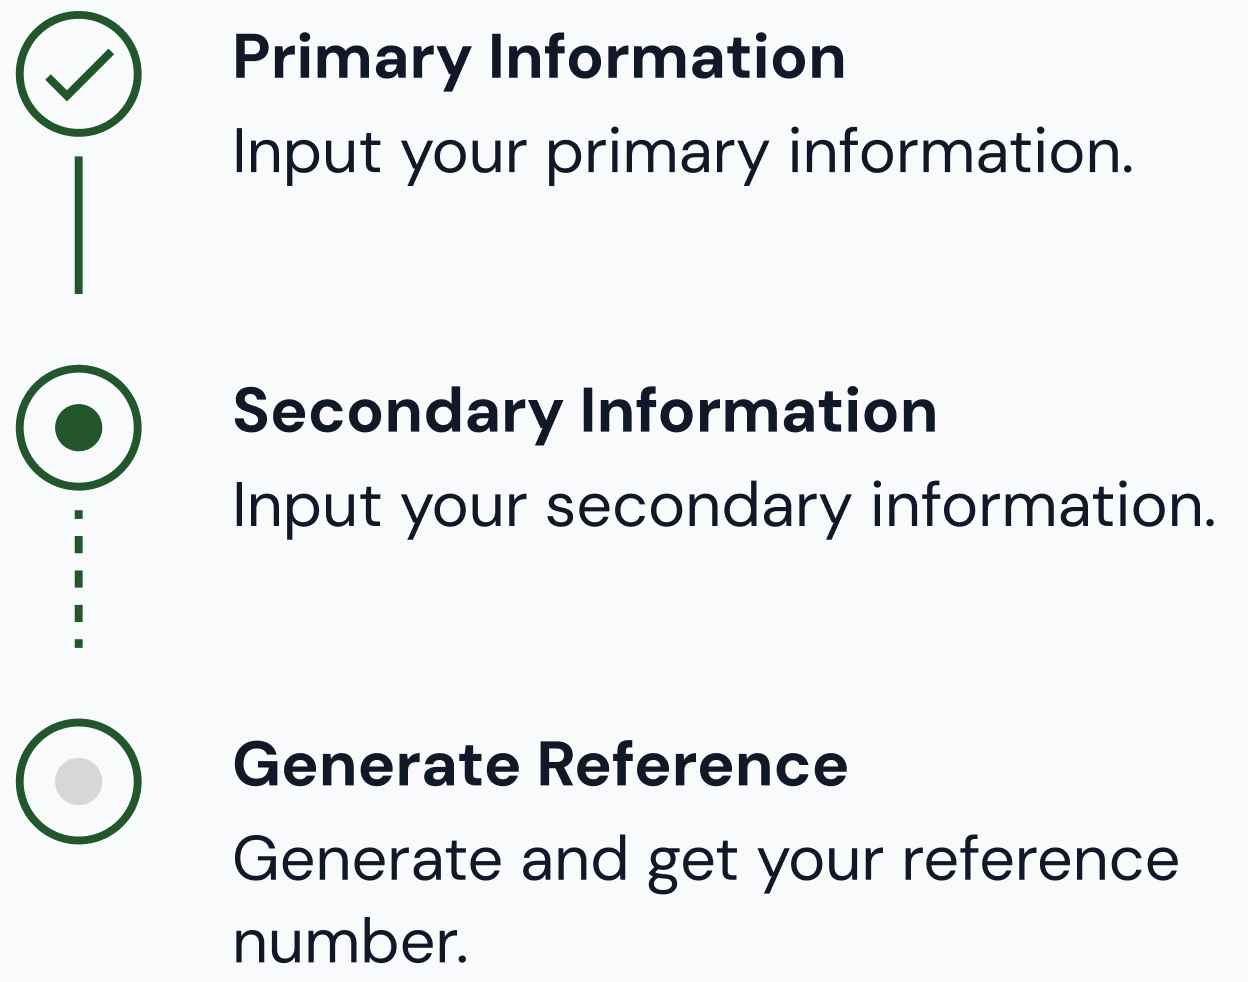Select the word 'Secondary' in second heading

click(398, 412)
